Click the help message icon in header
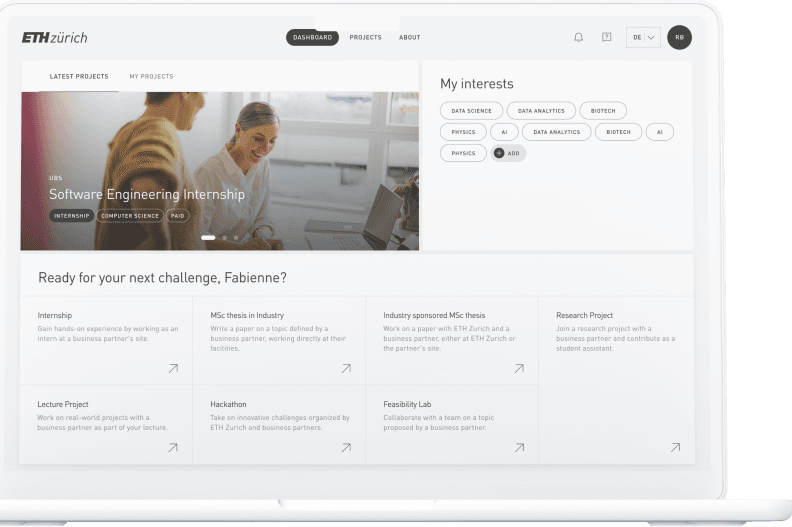The image size is (792, 527). pos(606,37)
